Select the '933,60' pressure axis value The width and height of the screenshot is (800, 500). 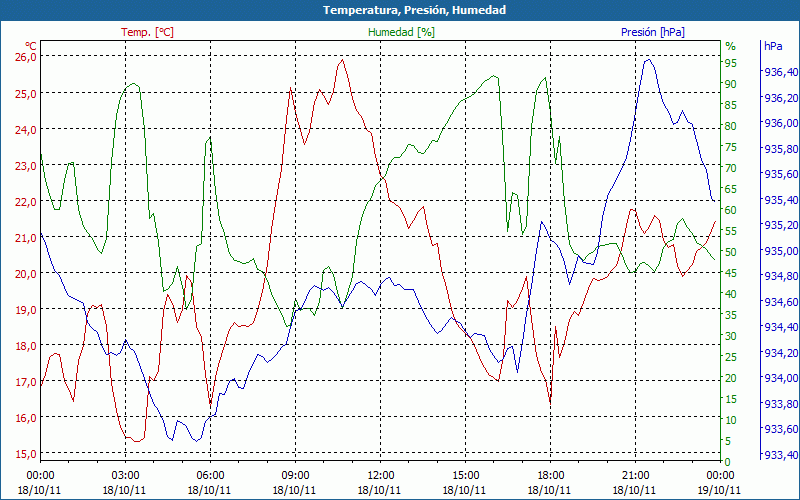[781, 429]
